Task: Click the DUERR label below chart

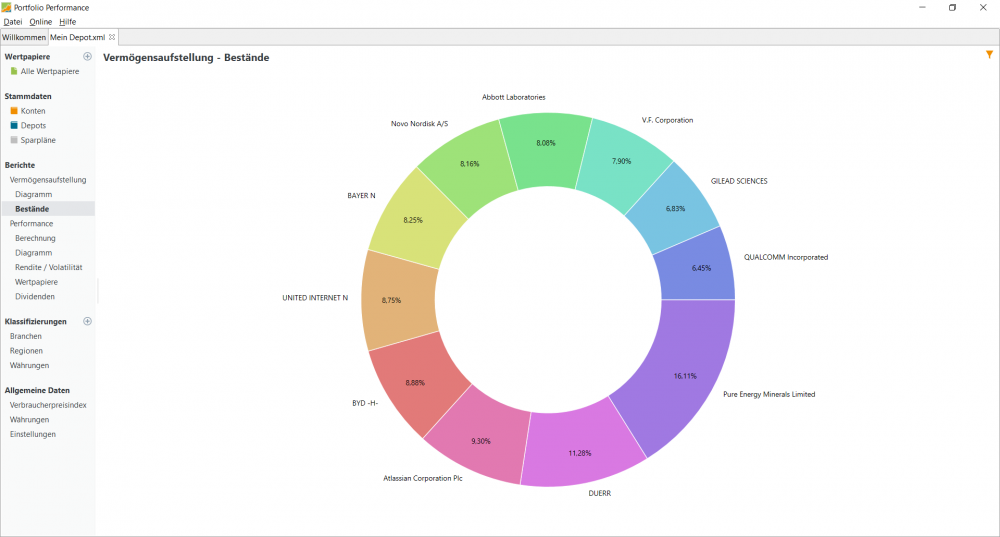Action: coord(599,493)
